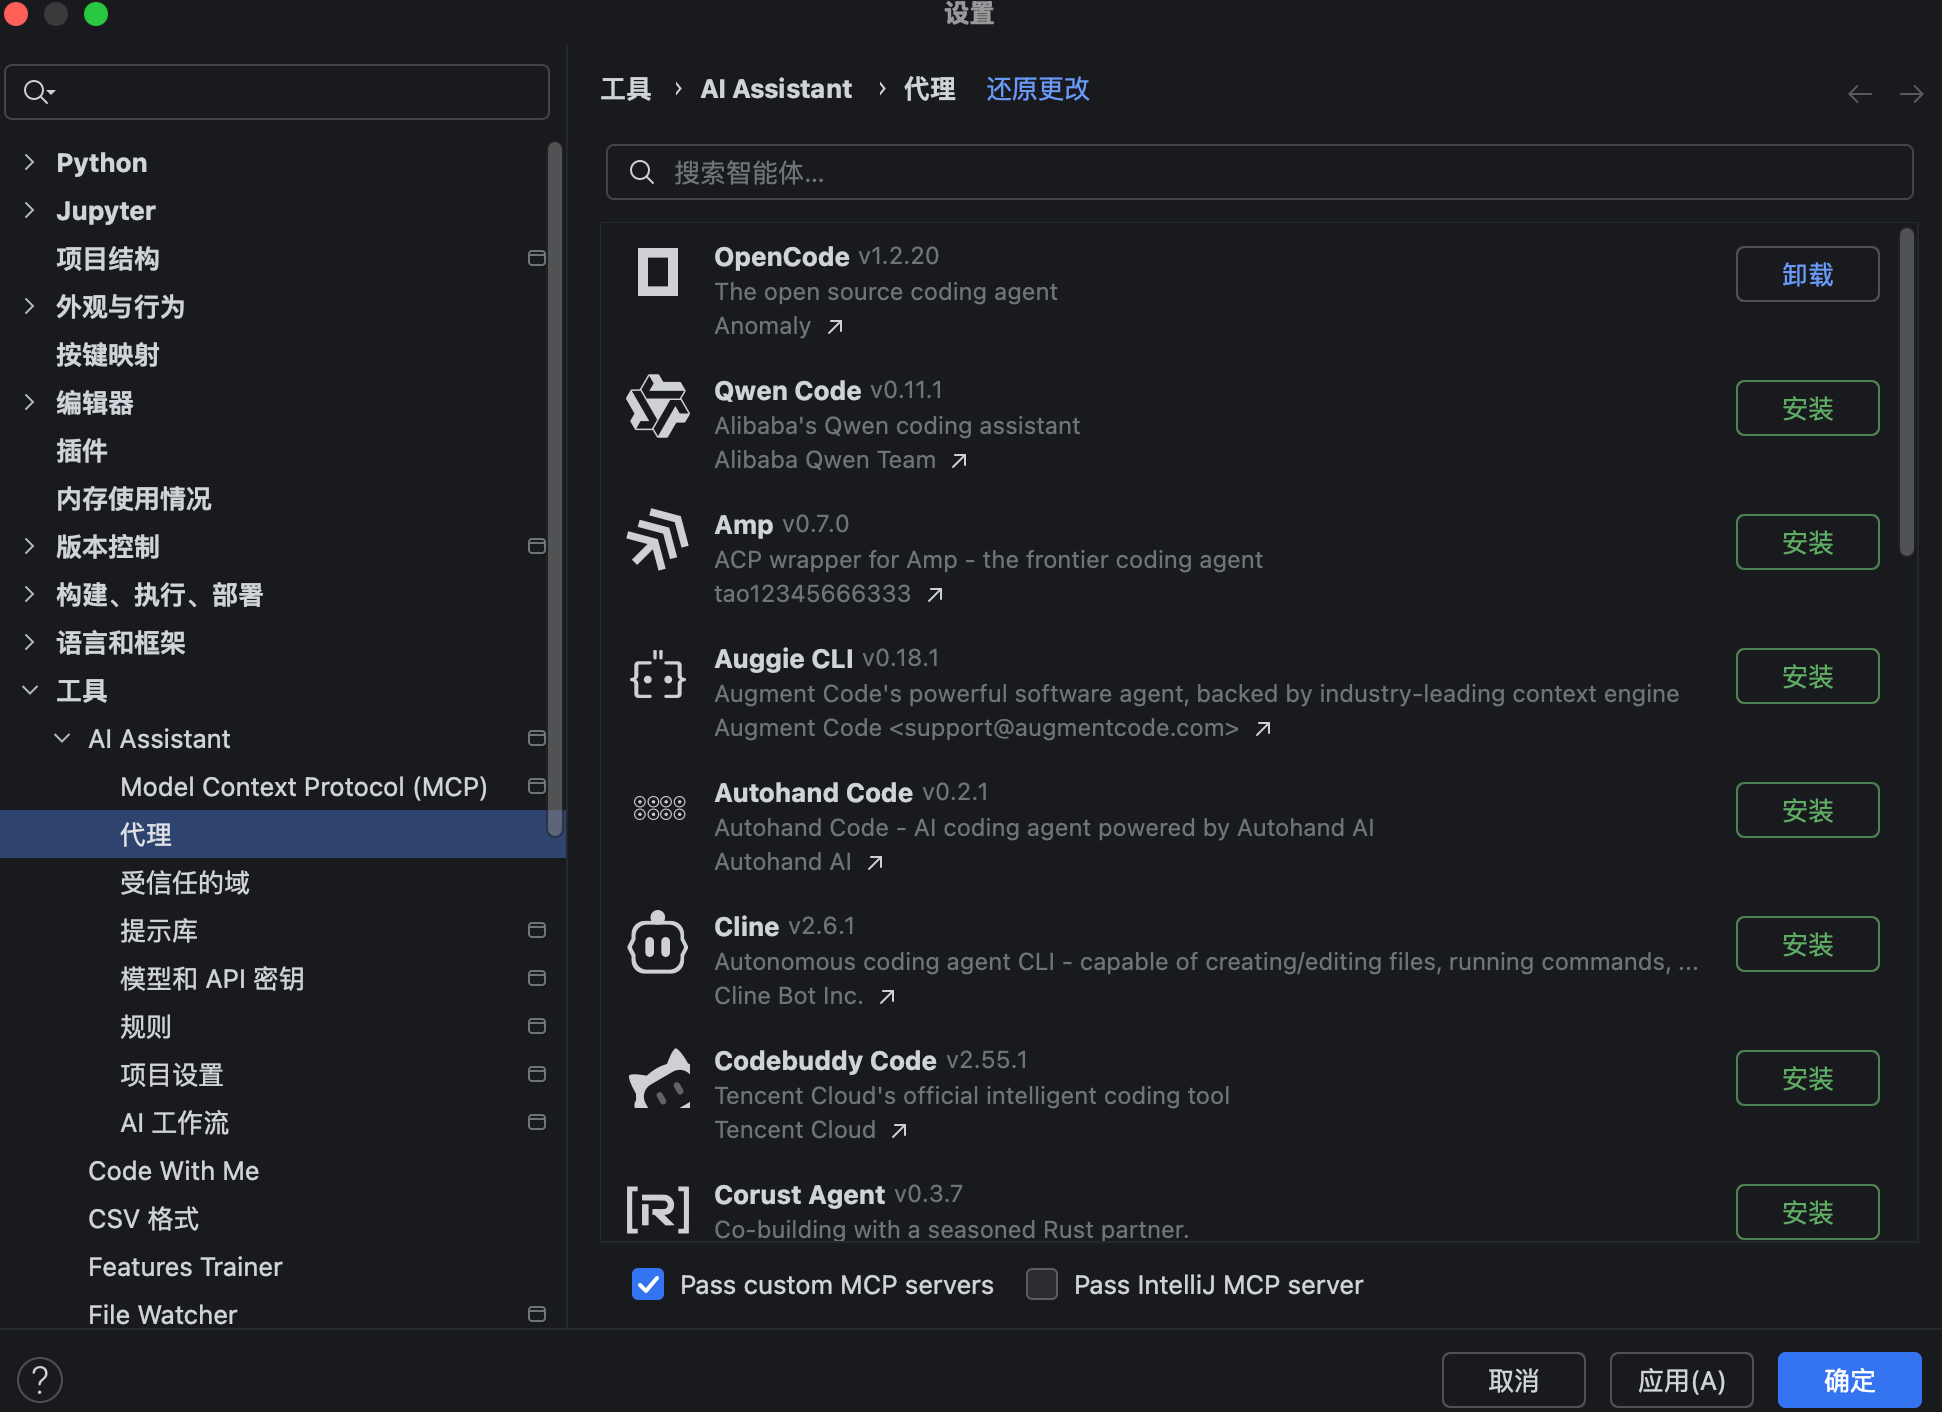Click the help question mark icon
Viewport: 1942px width, 1412px height.
point(40,1380)
